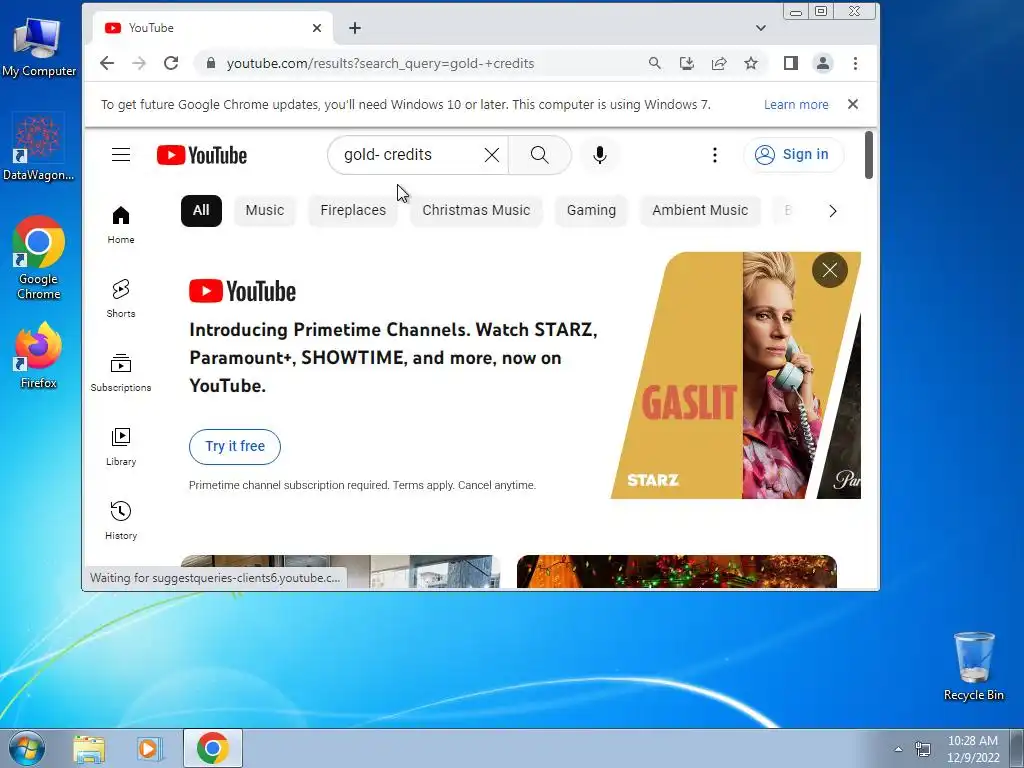Click the install app icon in address bar
1024x768 pixels.
point(686,63)
